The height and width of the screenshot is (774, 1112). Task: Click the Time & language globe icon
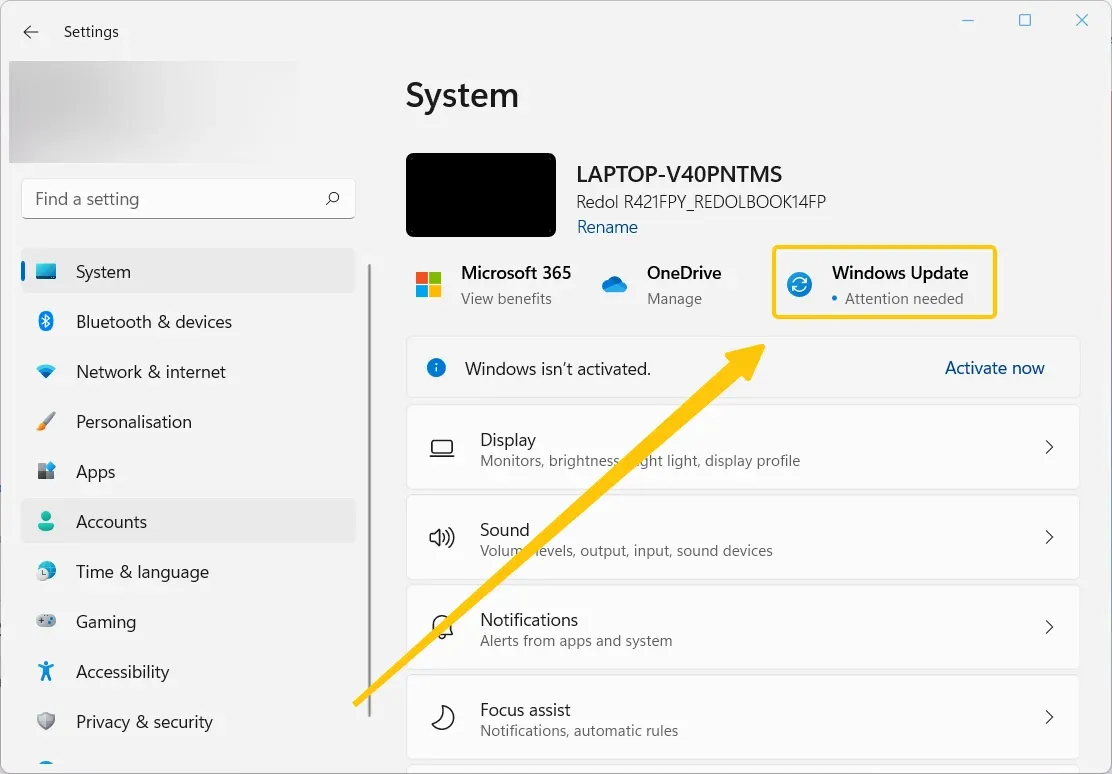tap(46, 571)
